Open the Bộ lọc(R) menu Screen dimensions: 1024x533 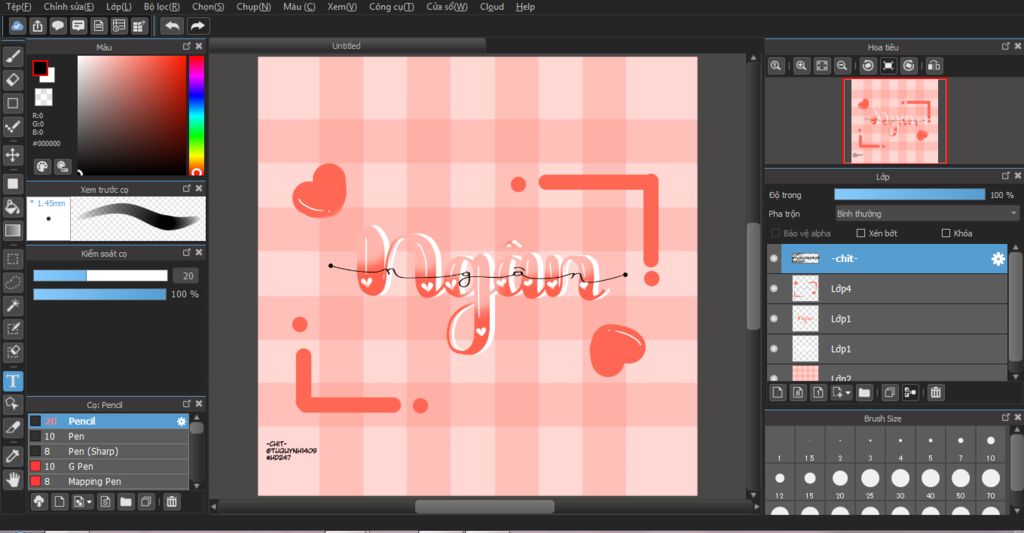coord(161,7)
